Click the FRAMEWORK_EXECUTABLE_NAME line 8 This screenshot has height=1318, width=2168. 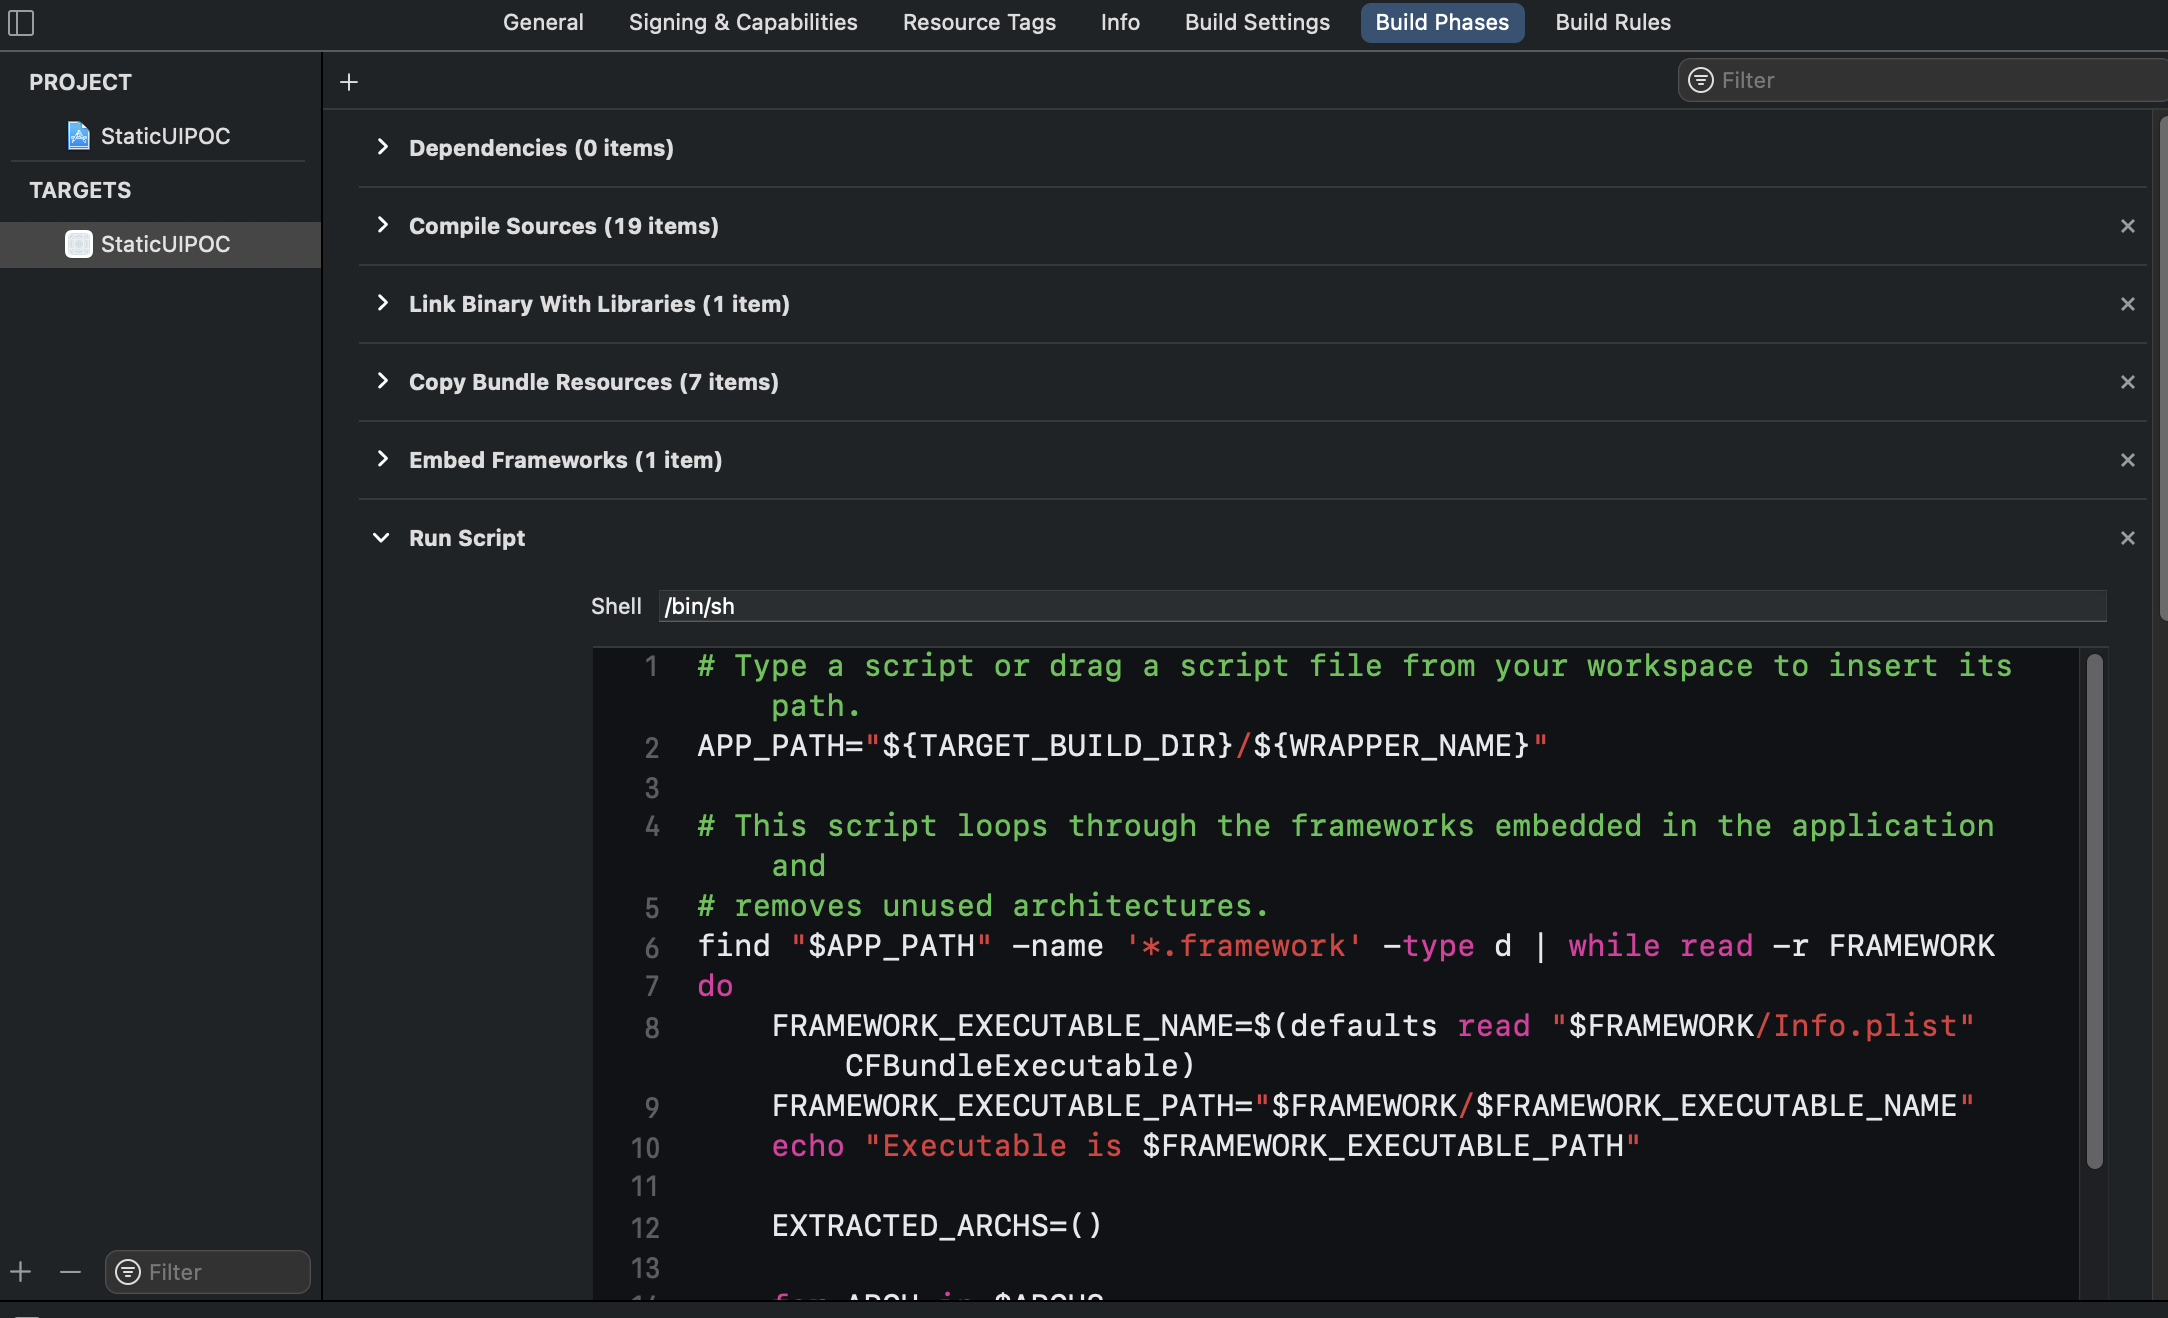coord(1373,1046)
